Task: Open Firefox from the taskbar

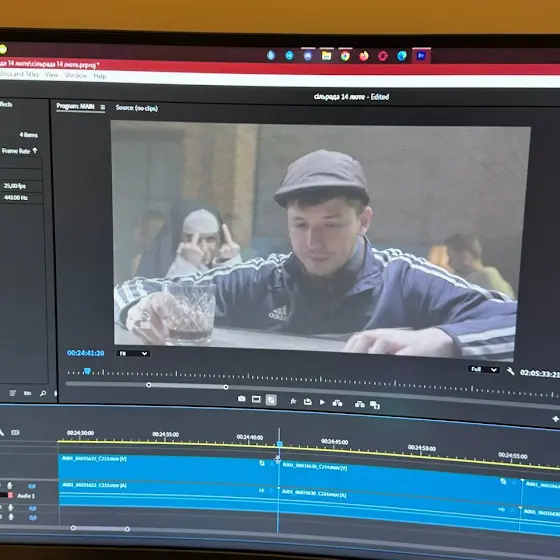Action: click(x=364, y=56)
